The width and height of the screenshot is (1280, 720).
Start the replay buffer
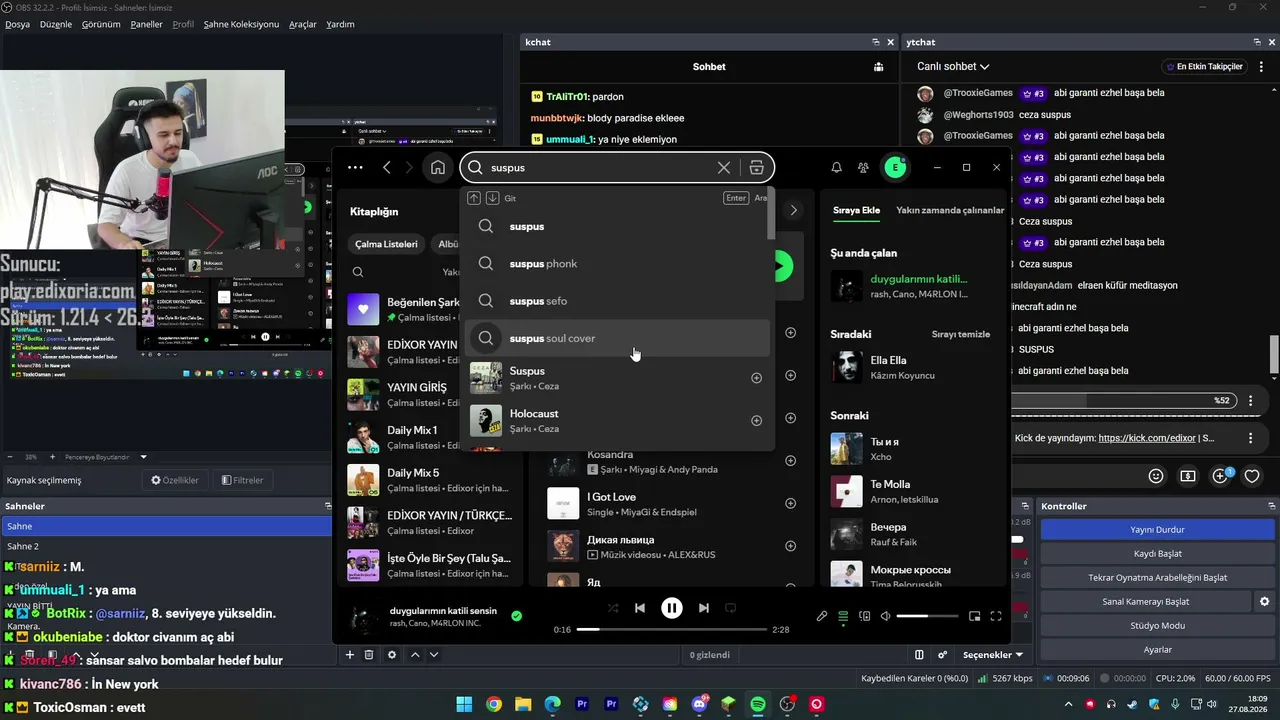click(1157, 578)
